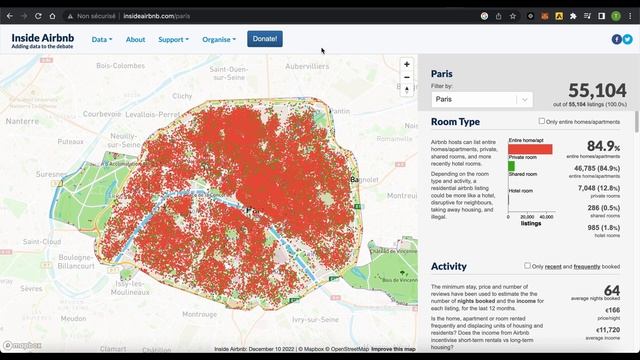640x360 pixels.
Task: Click the Paris panel title
Action: click(442, 74)
